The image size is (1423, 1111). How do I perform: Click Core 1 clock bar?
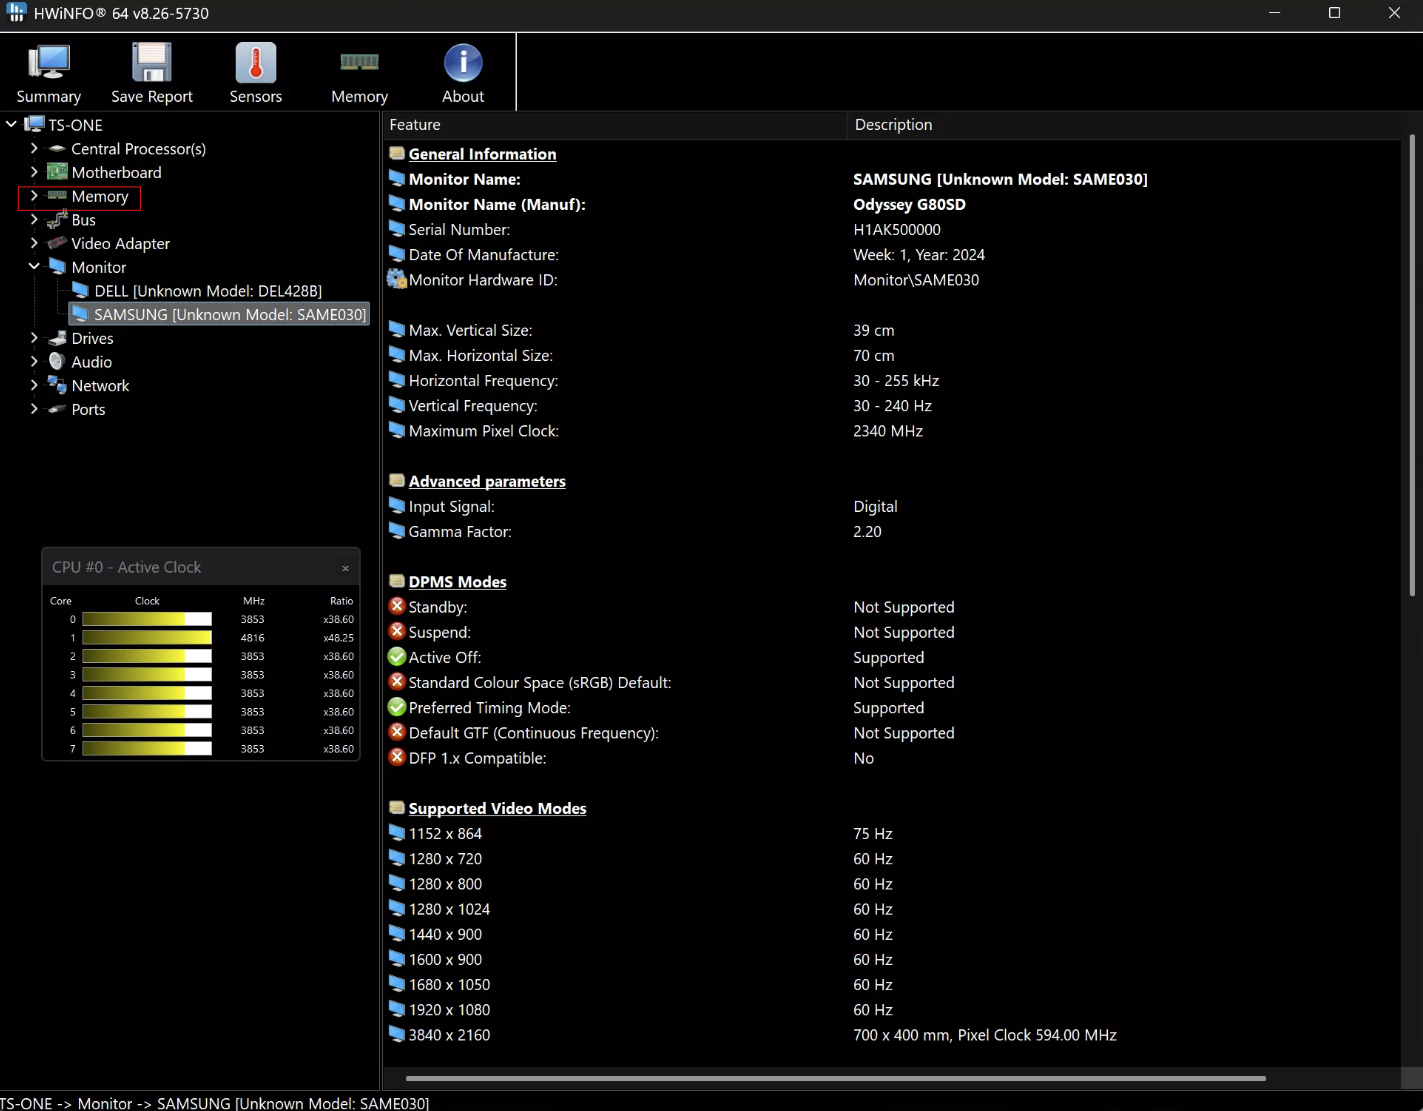pos(147,638)
